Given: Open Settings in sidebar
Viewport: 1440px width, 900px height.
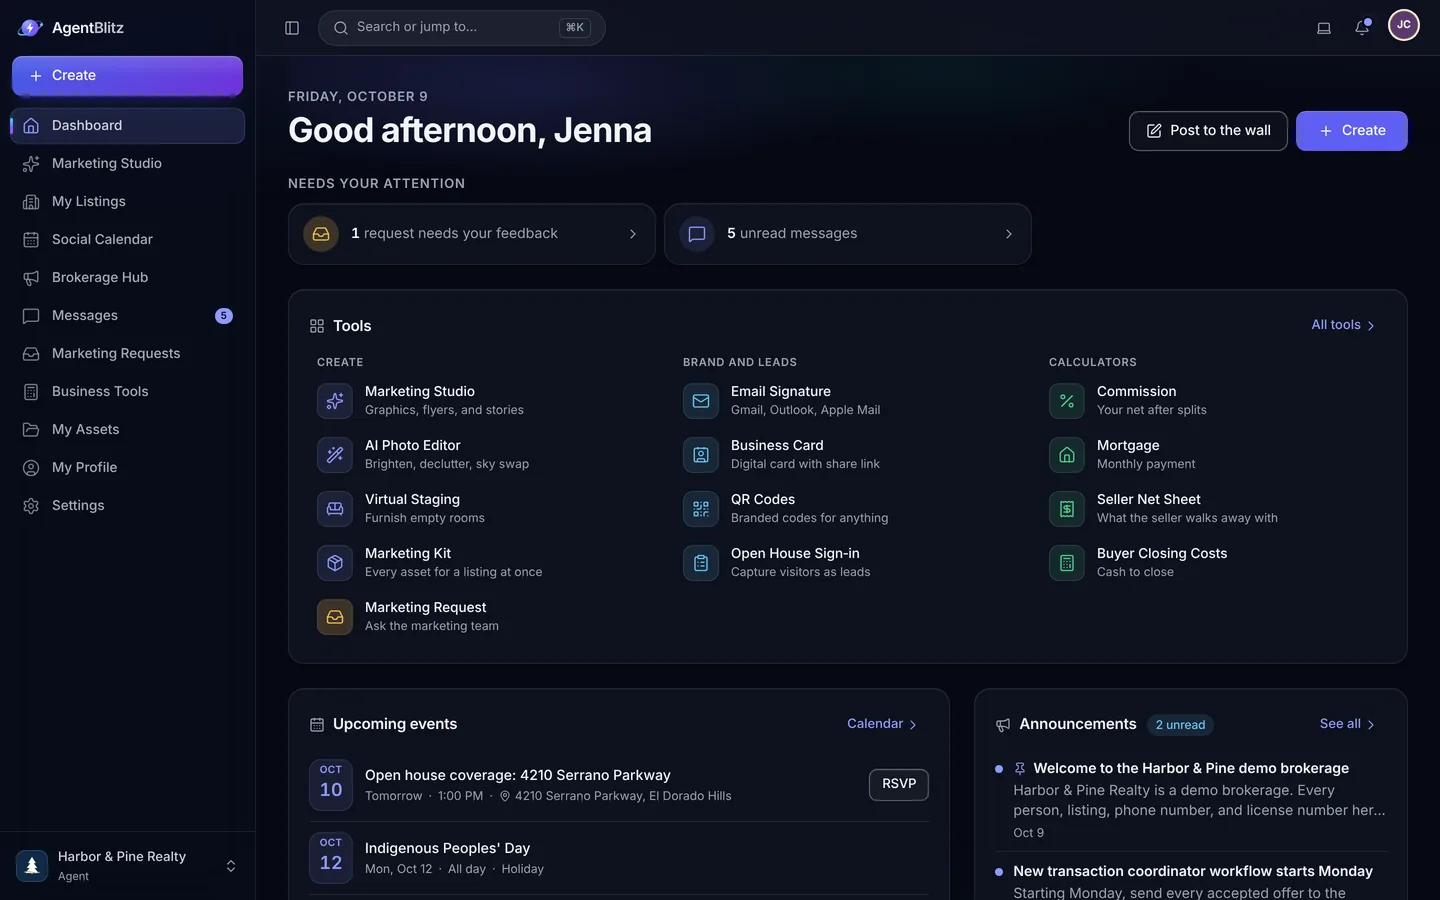Looking at the screenshot, I should [127, 506].
